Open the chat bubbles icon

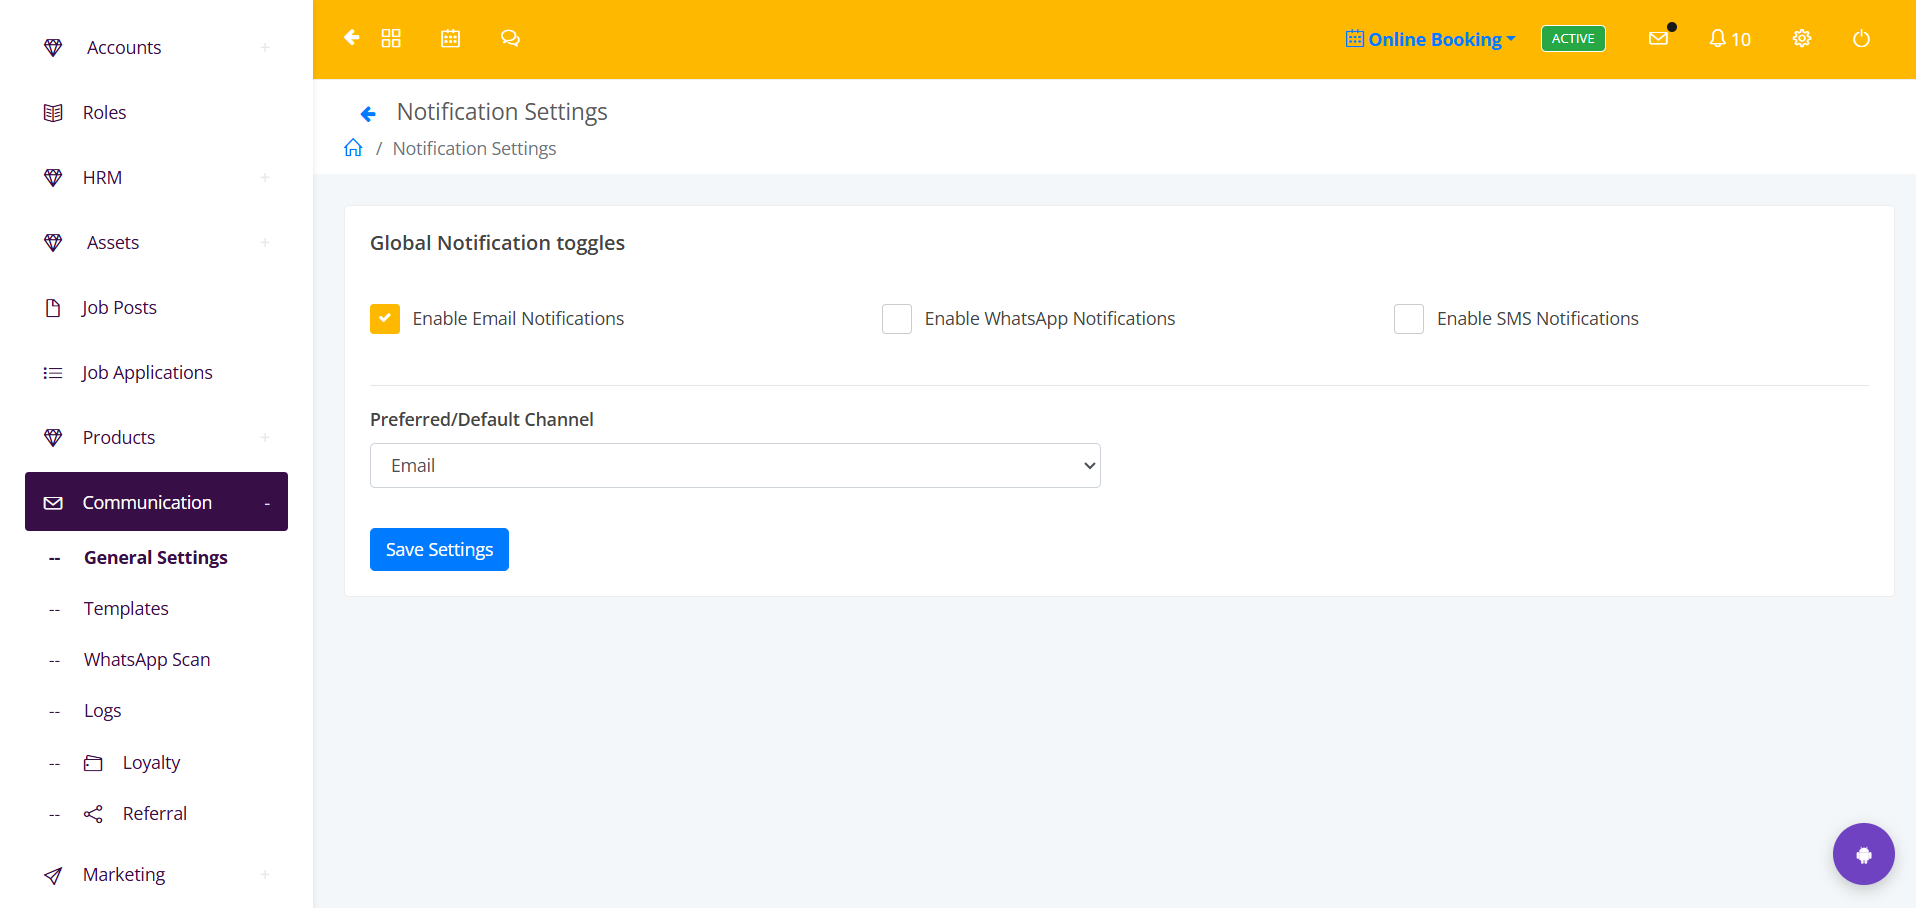pyautogui.click(x=510, y=38)
